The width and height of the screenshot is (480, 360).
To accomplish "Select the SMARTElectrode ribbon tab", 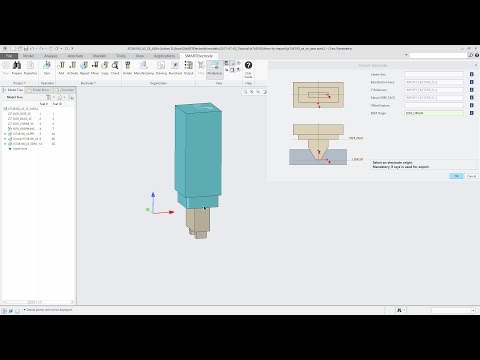I will click(199, 56).
